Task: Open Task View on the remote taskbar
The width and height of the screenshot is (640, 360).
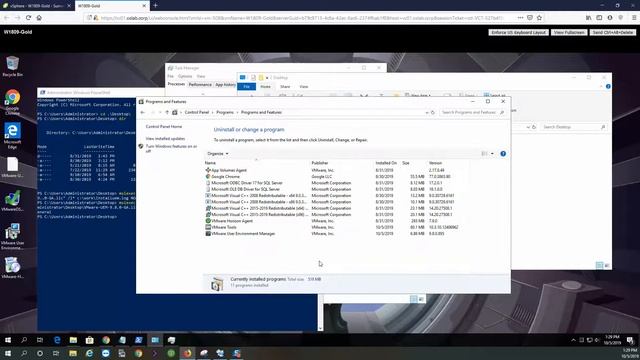Action: coord(40,340)
